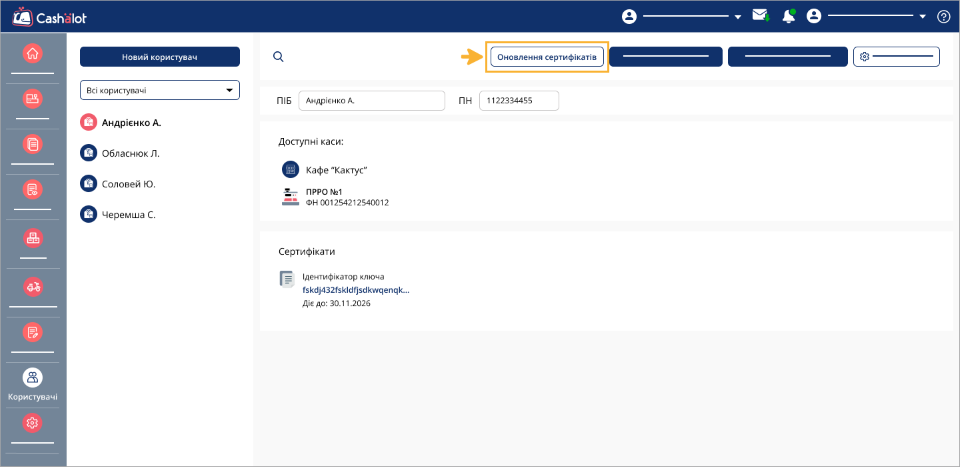The image size is (960, 467).
Task: Select the Користувачі users sidebar icon
Action: (x=32, y=378)
